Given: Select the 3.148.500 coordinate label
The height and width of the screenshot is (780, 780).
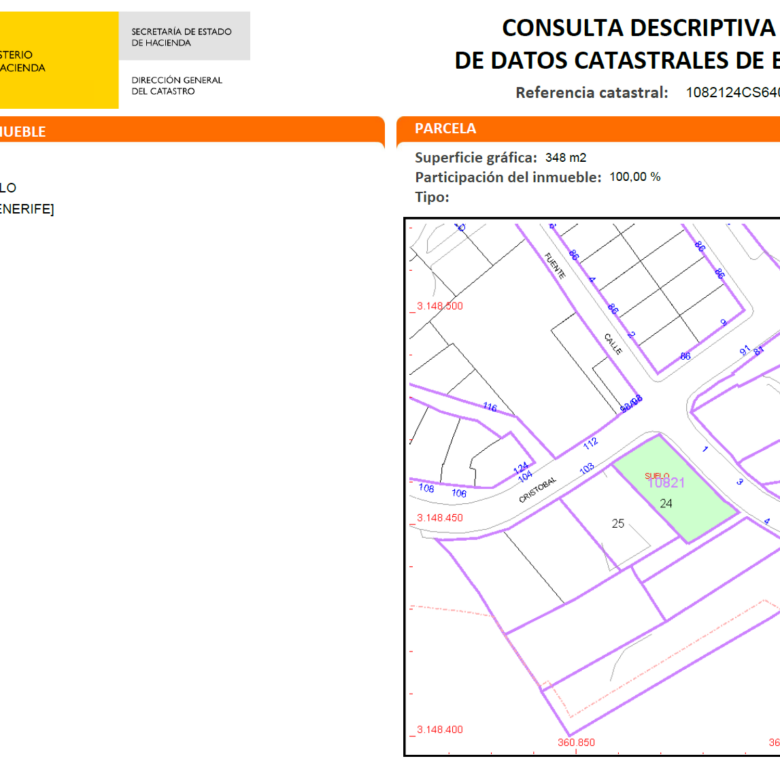Looking at the screenshot, I should tap(440, 306).
